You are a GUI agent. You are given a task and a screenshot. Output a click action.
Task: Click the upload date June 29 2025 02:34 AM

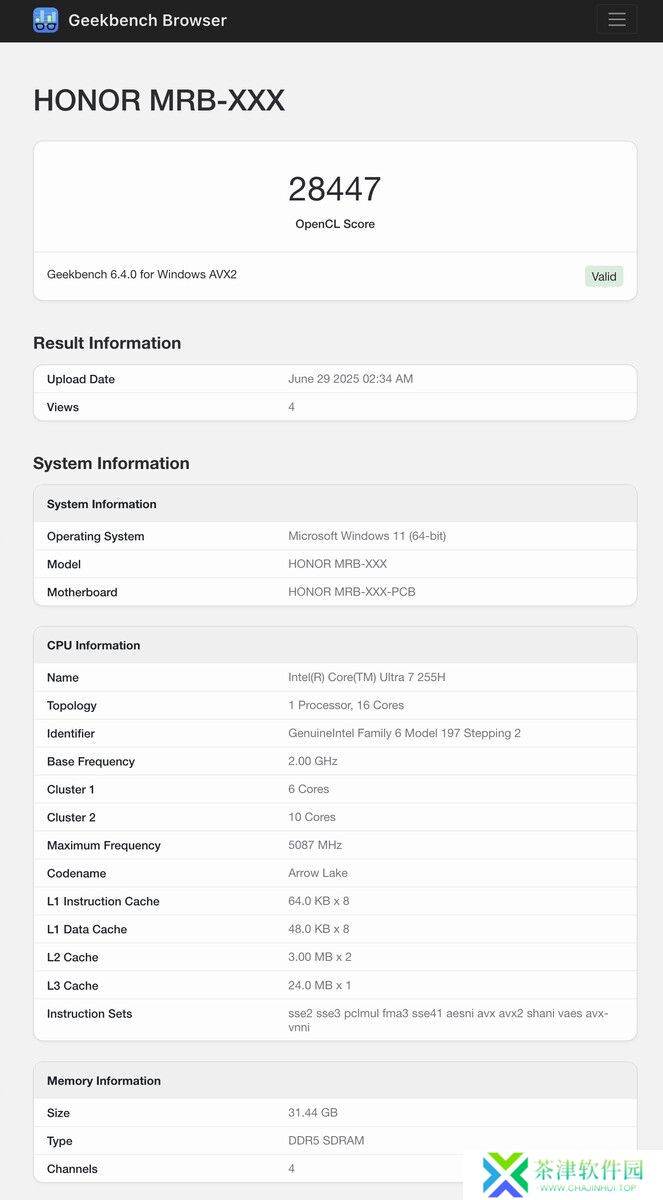coord(351,379)
